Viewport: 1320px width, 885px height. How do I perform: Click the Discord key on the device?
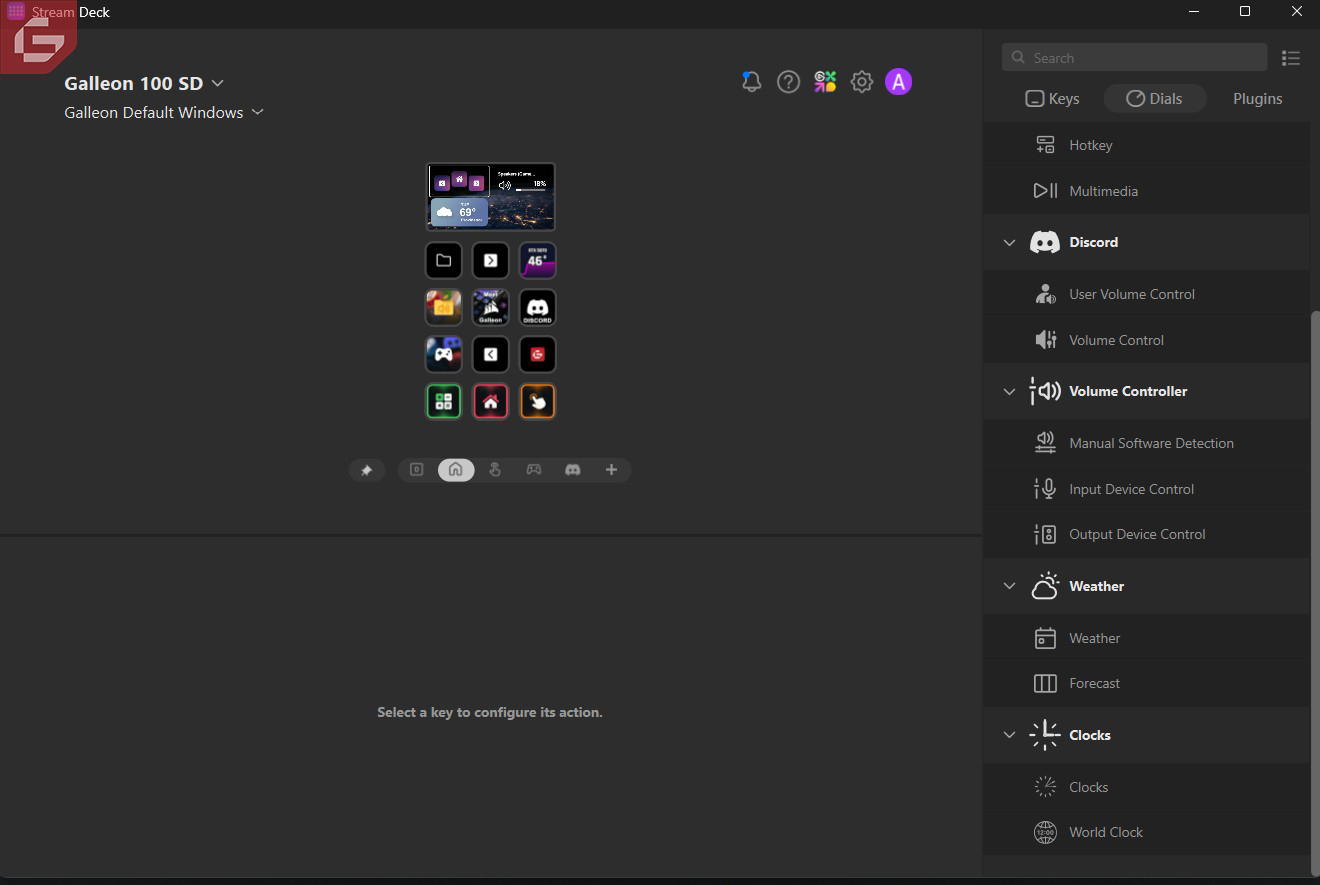tap(537, 308)
